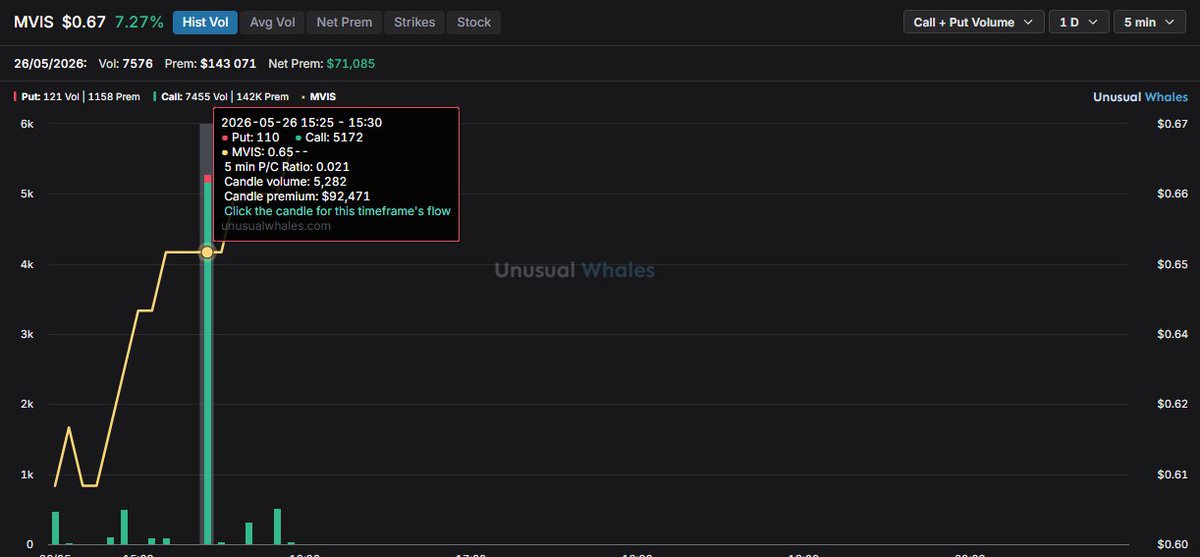This screenshot has width=1200, height=557.
Task: Click the 26/05/2026 date label
Action: click(51, 63)
